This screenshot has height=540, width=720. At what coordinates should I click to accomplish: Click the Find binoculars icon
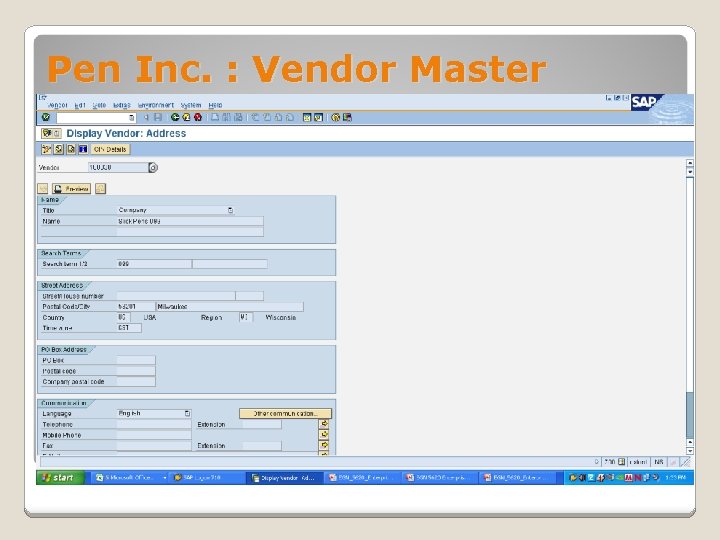click(226, 117)
